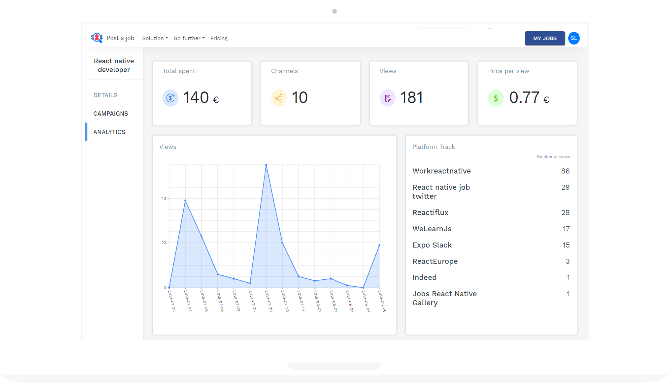Click the 140 € total spent value
The height and width of the screenshot is (383, 668).
coord(201,98)
